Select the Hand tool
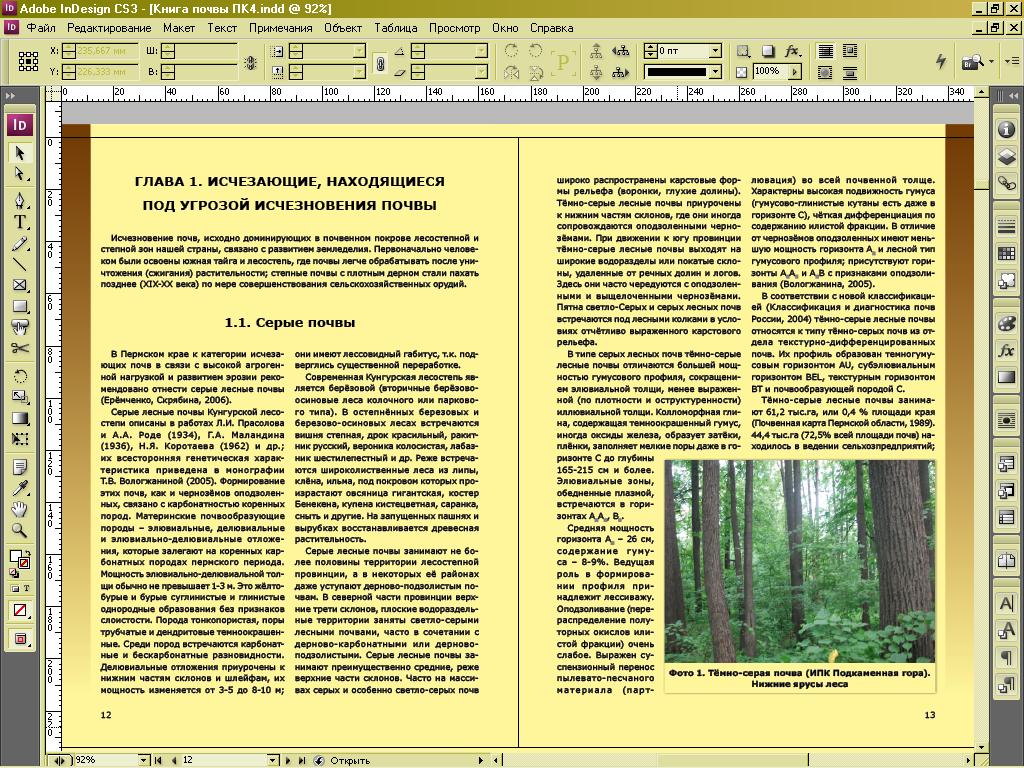This screenshot has width=1024, height=768. pos(20,509)
